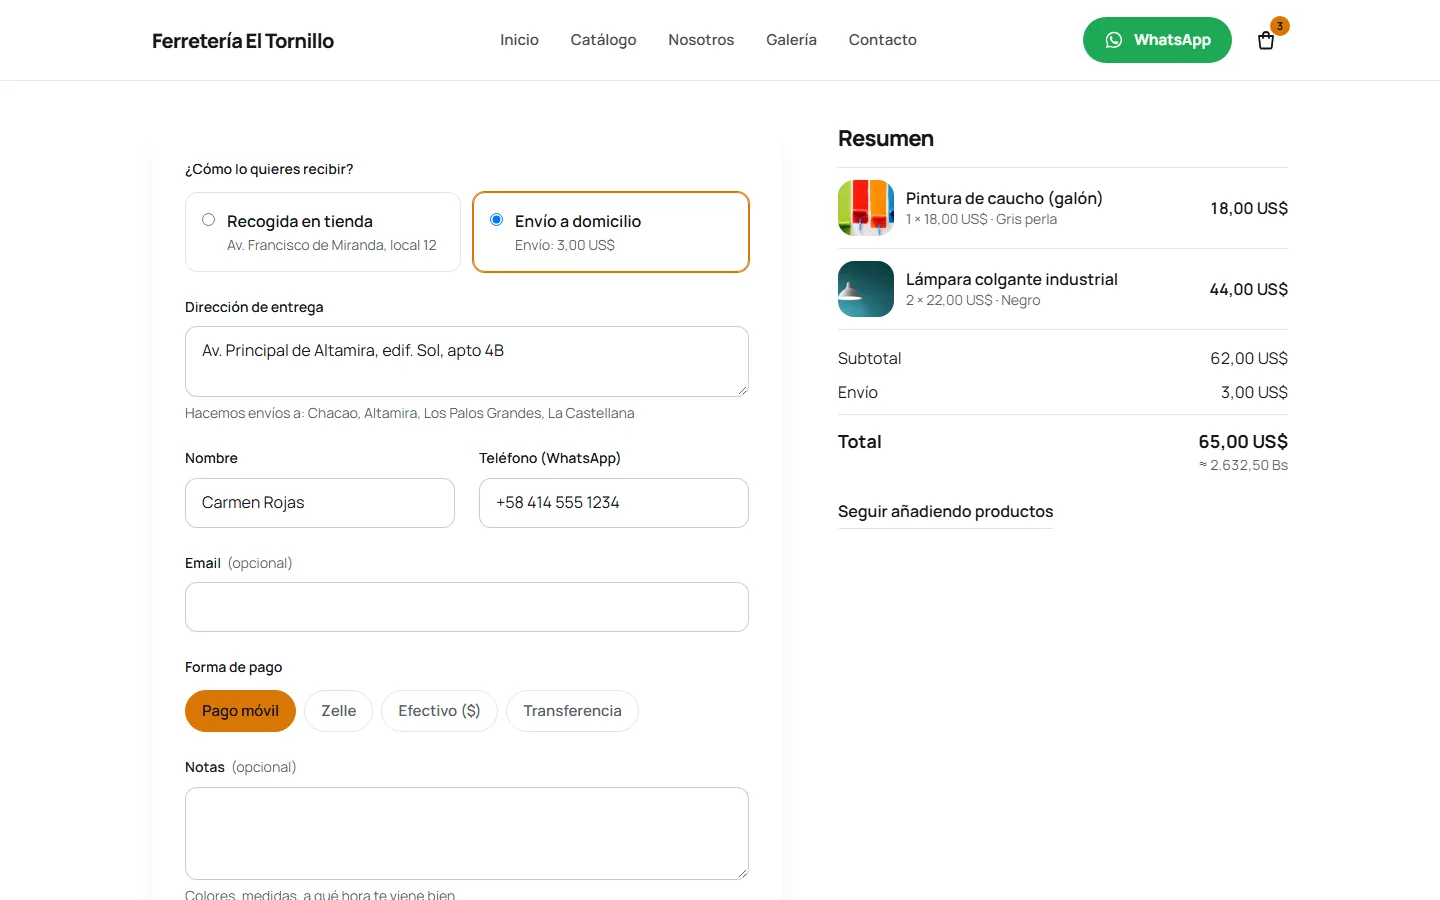Click the 3,00 US$ shipping cost in summary
1440x900 pixels.
click(1254, 392)
